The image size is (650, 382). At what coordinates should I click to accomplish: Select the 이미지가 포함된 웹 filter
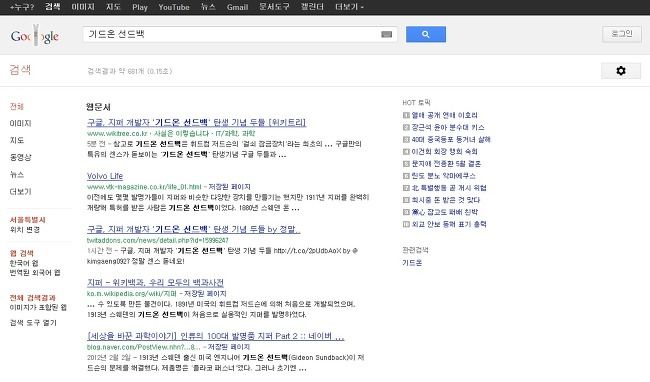(38, 307)
